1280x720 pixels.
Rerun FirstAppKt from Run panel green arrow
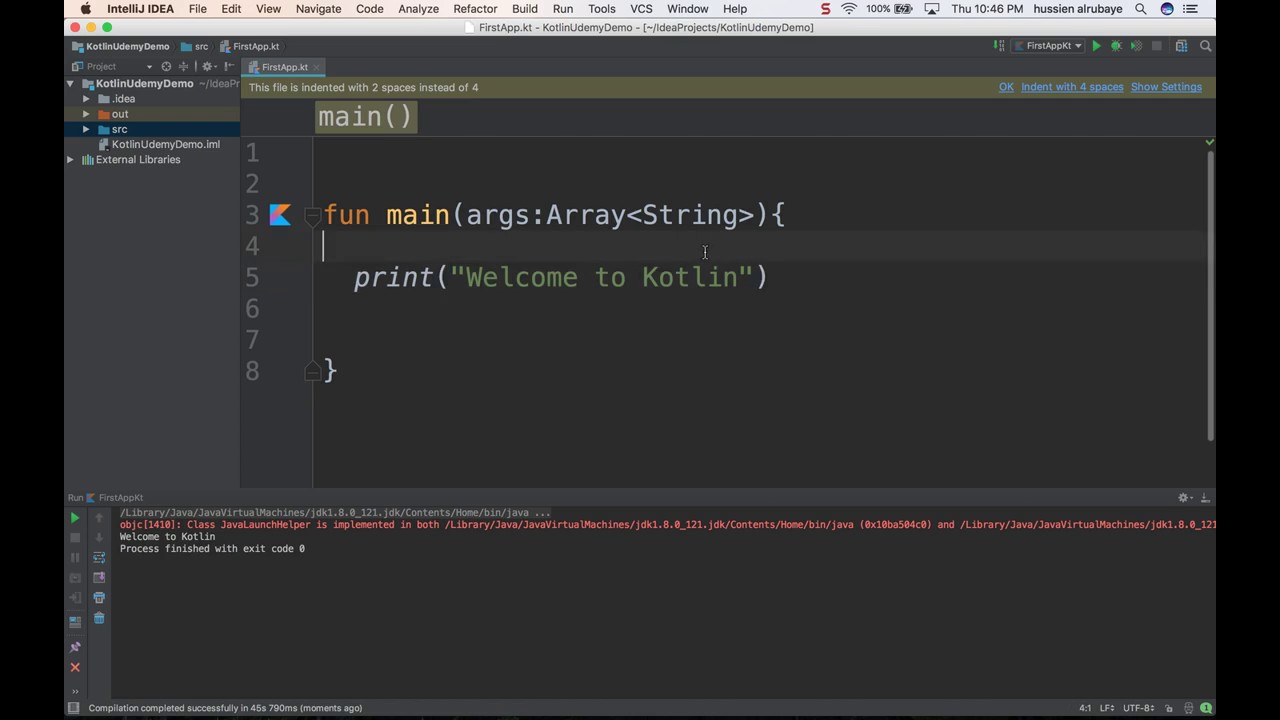[75, 518]
